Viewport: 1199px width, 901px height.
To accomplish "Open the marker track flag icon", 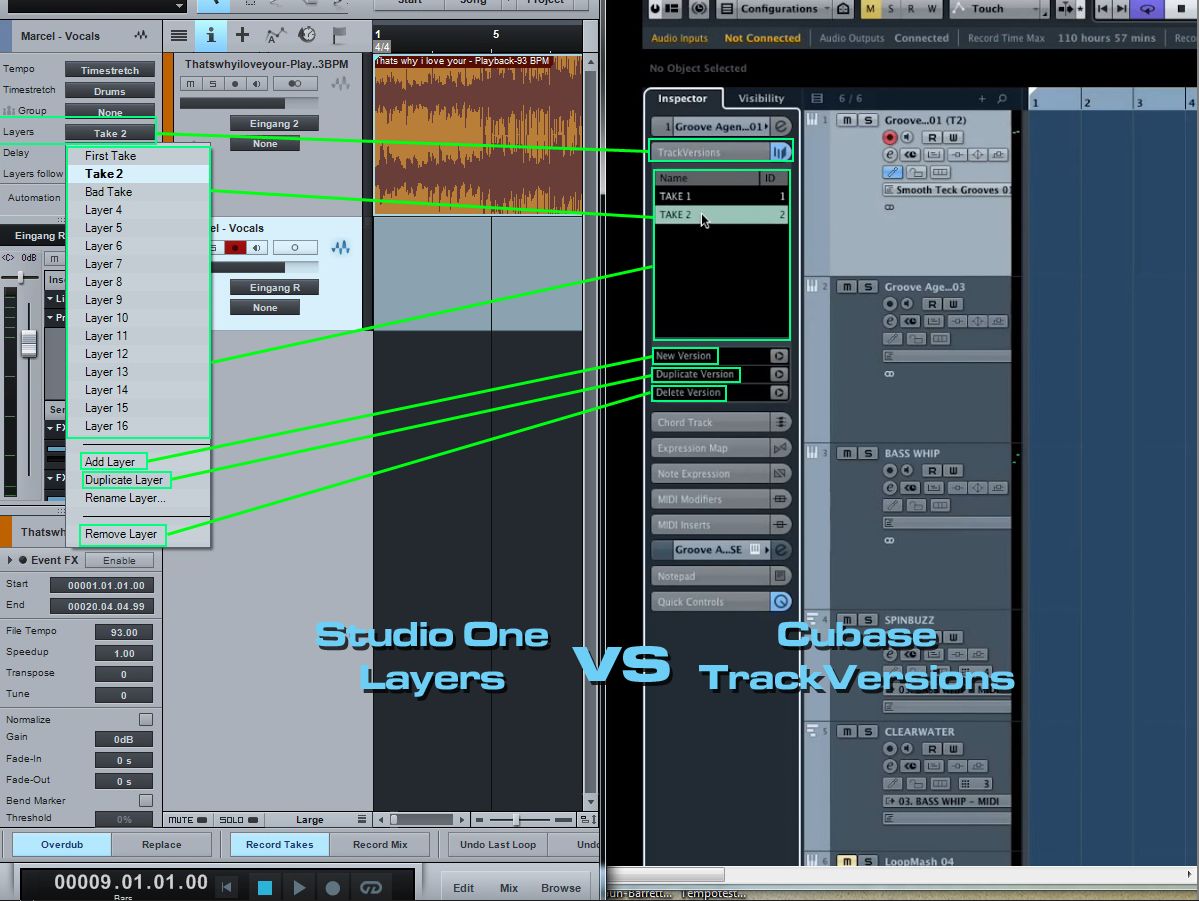I will point(340,35).
